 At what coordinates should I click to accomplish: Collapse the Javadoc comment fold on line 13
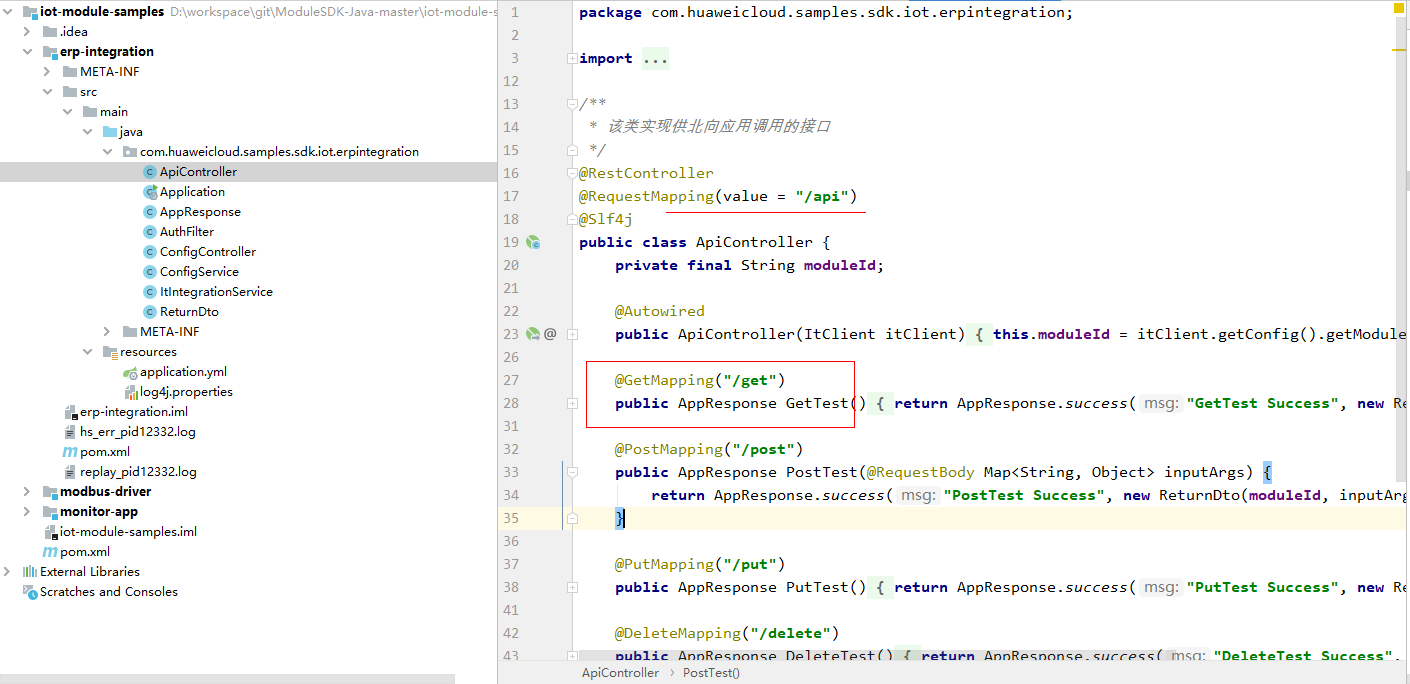(x=572, y=104)
